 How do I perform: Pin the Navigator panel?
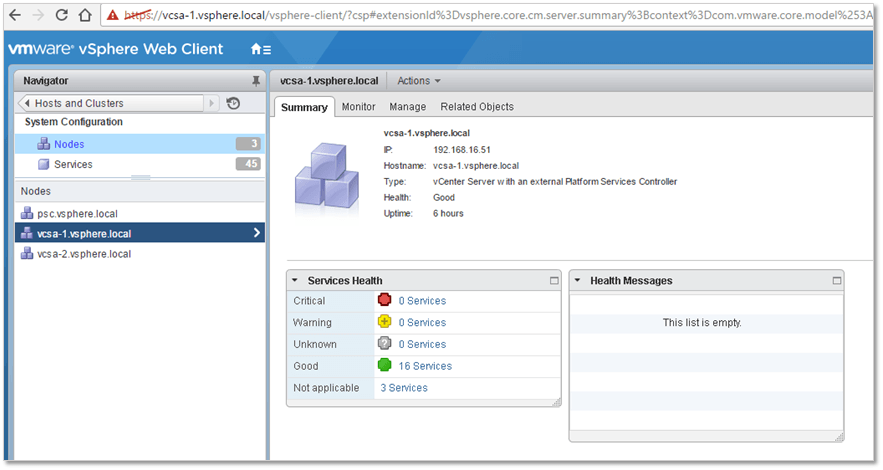coord(256,81)
